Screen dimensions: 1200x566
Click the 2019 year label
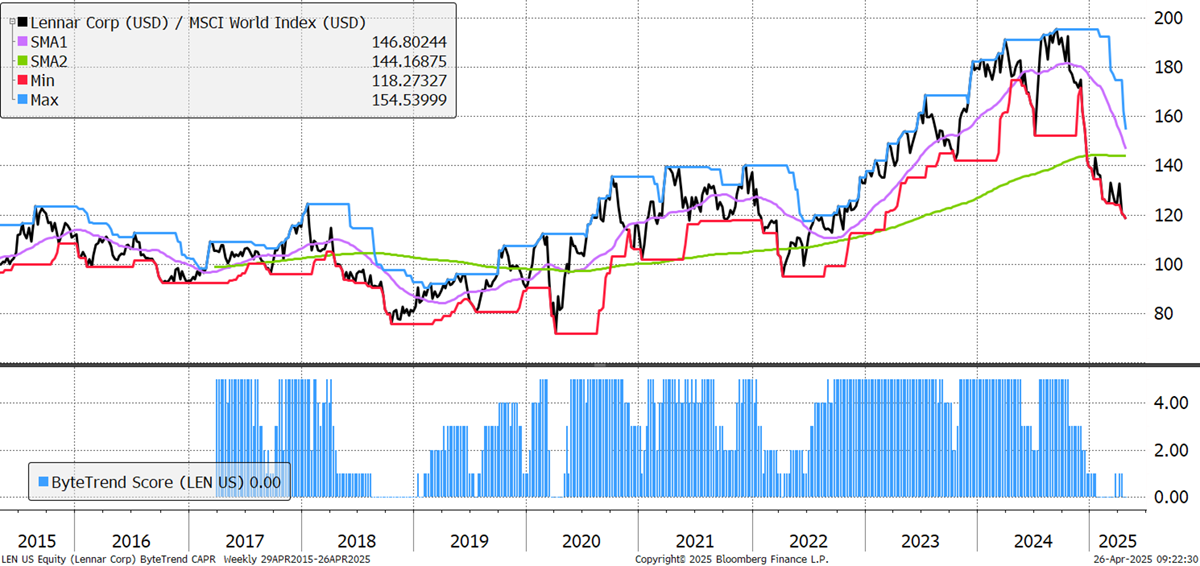[x=472, y=541]
